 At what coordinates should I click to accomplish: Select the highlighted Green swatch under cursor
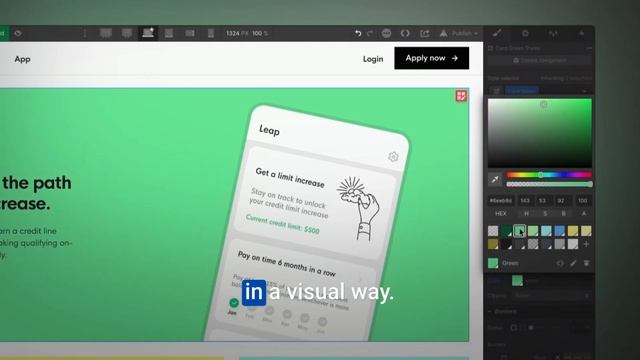click(520, 231)
